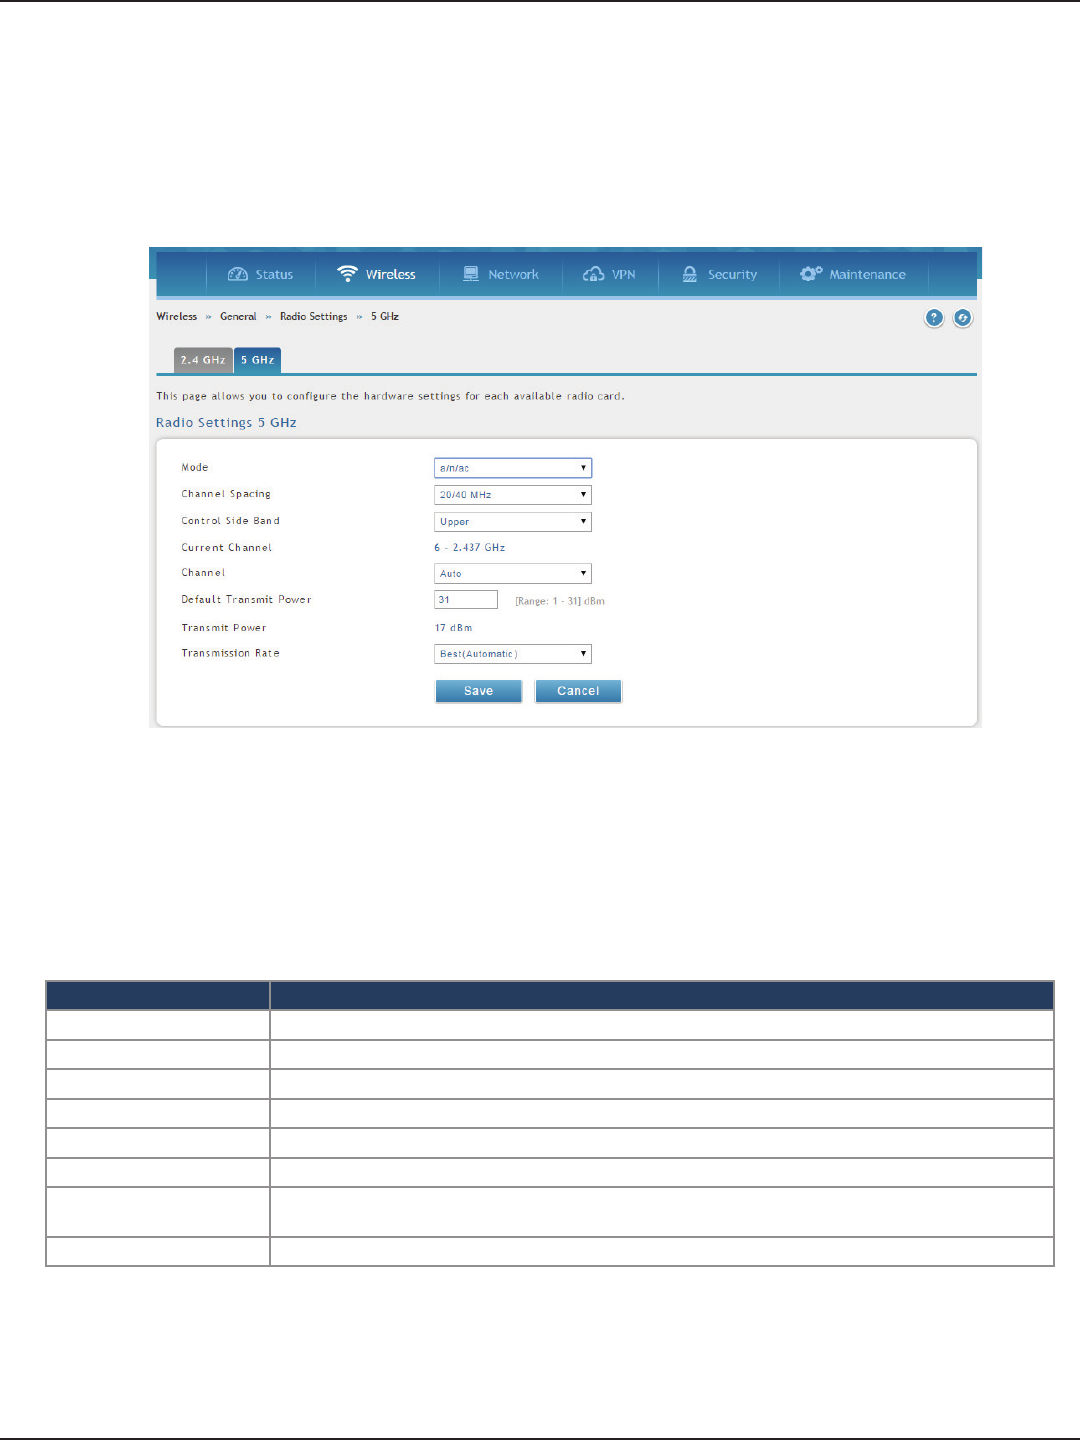Image resolution: width=1080 pixels, height=1440 pixels.
Task: Open the Wireless menu
Action: pyautogui.click(x=377, y=274)
